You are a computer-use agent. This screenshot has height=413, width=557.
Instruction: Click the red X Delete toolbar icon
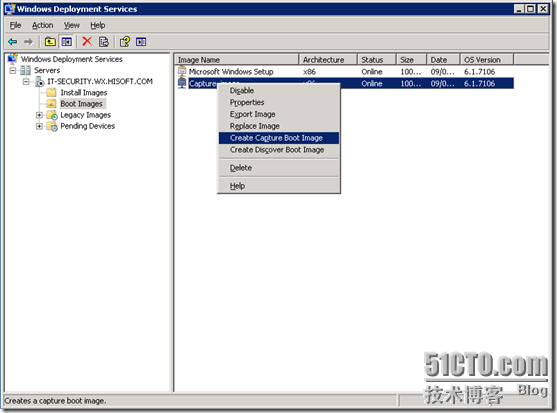point(87,42)
